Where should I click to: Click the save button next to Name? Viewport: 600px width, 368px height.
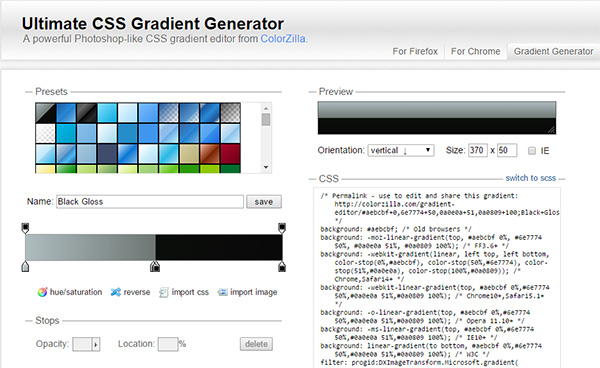[264, 202]
